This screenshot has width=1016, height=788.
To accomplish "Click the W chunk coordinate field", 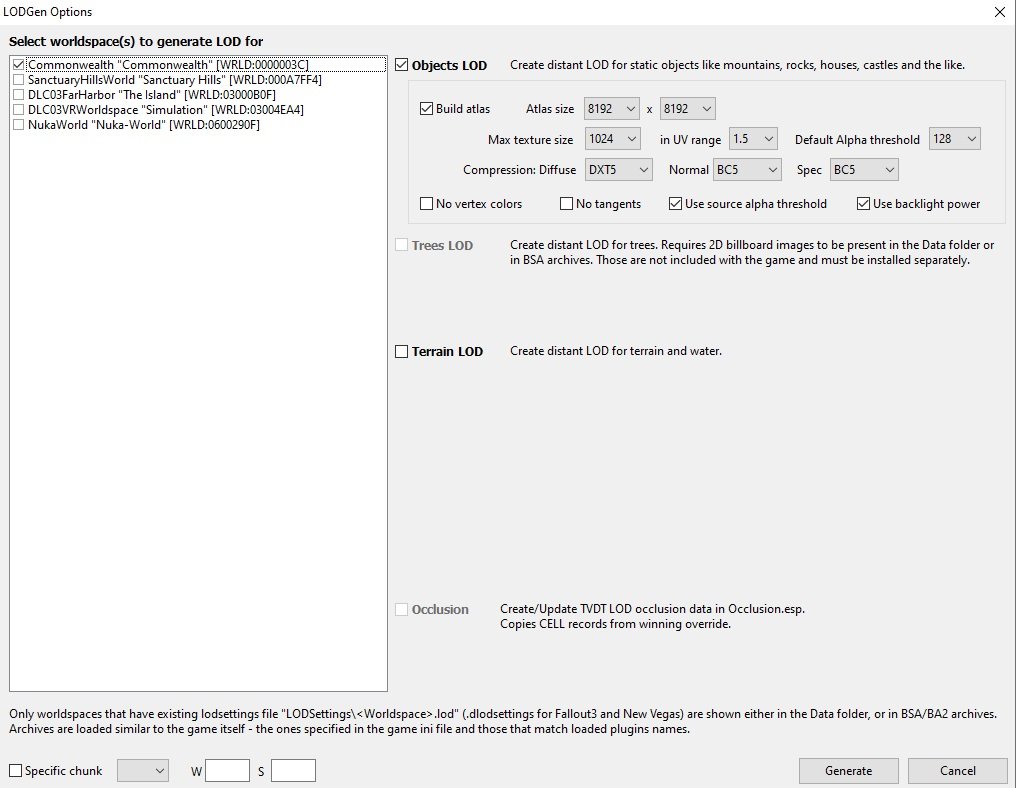I will tap(227, 771).
